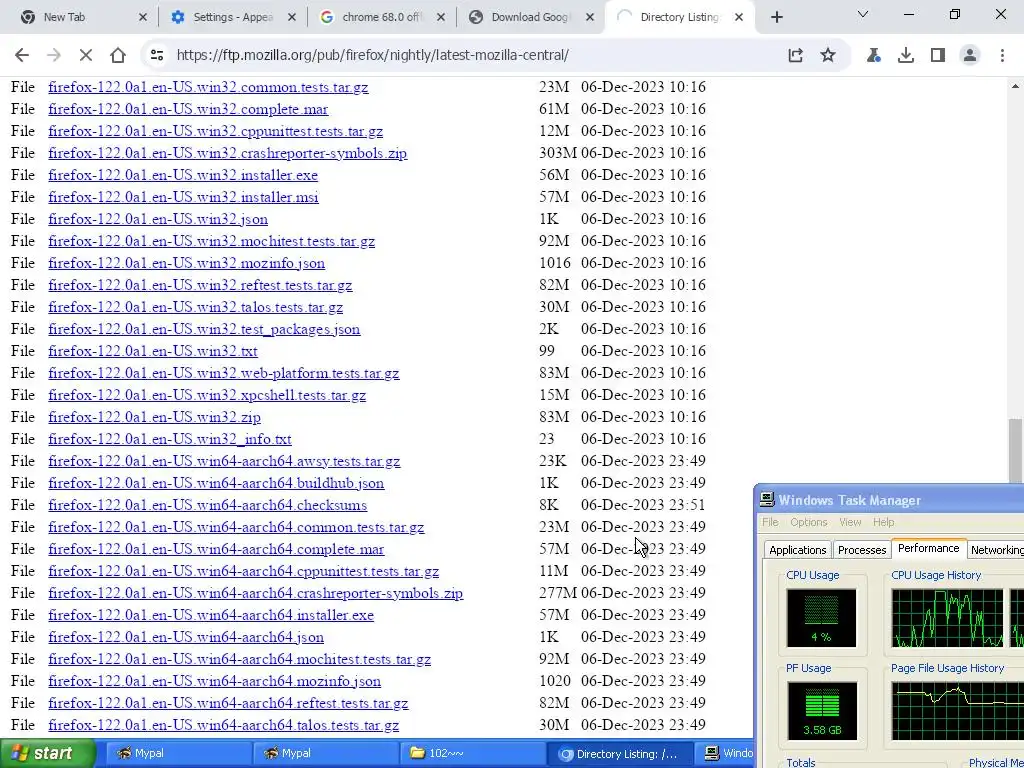Switch to the chrome 68.0 search tab
Viewport: 1024px width, 768px height.
point(382,18)
